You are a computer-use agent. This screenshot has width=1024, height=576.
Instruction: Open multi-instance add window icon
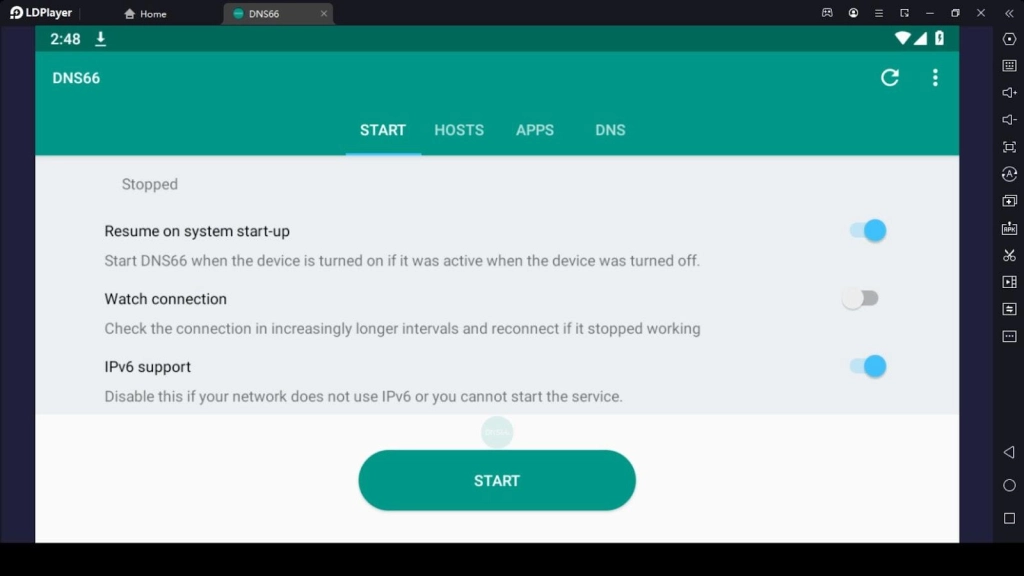[1009, 201]
